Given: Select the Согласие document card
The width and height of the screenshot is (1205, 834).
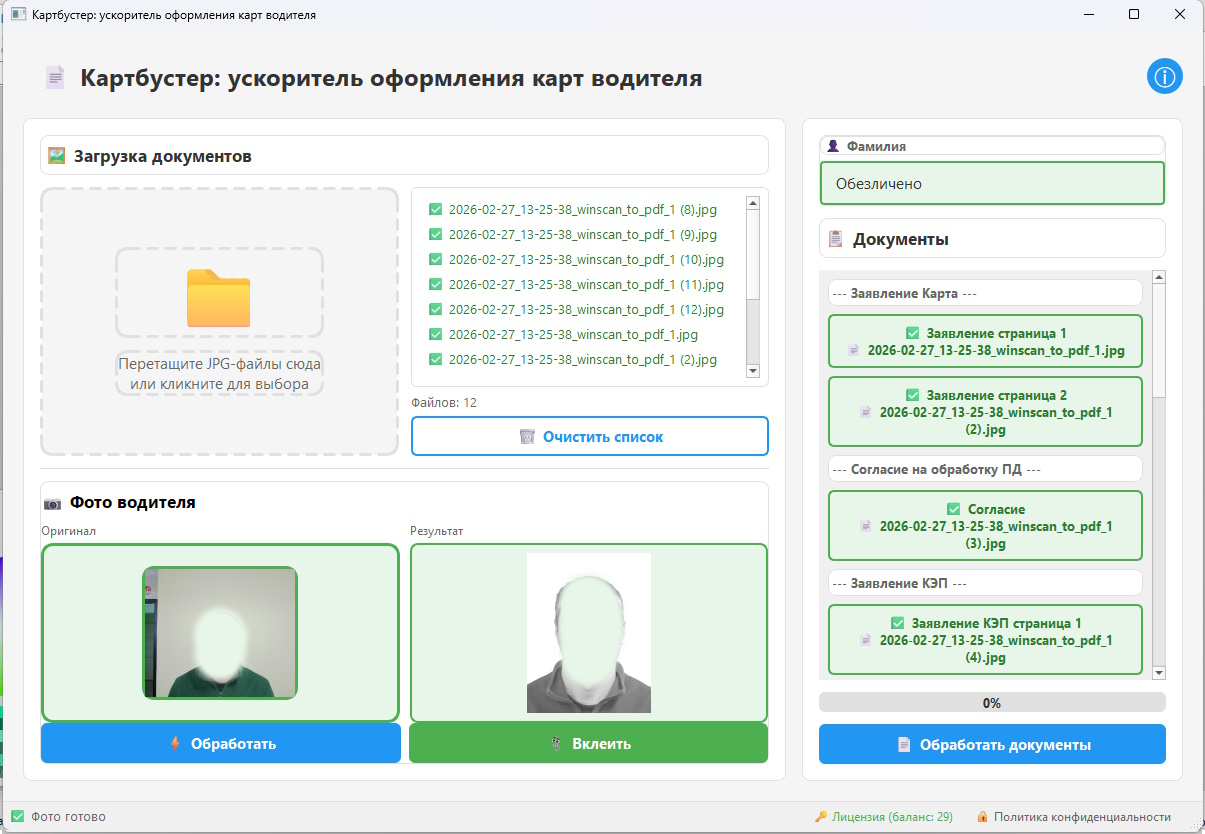Looking at the screenshot, I should click(985, 525).
